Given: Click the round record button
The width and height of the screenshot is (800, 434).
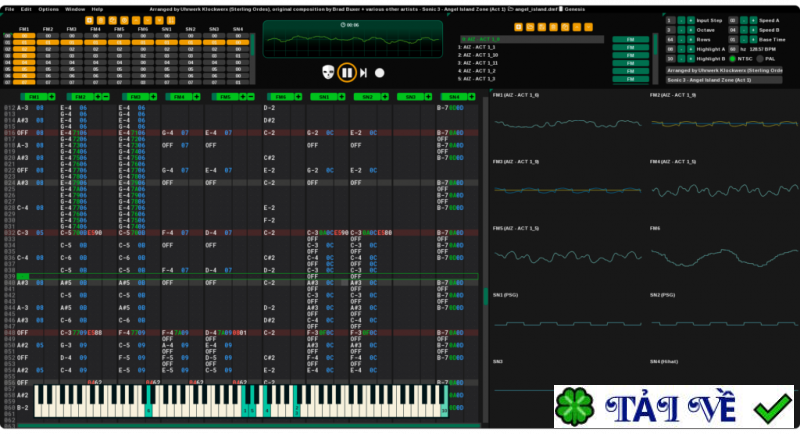Looking at the screenshot, I should tap(379, 72).
